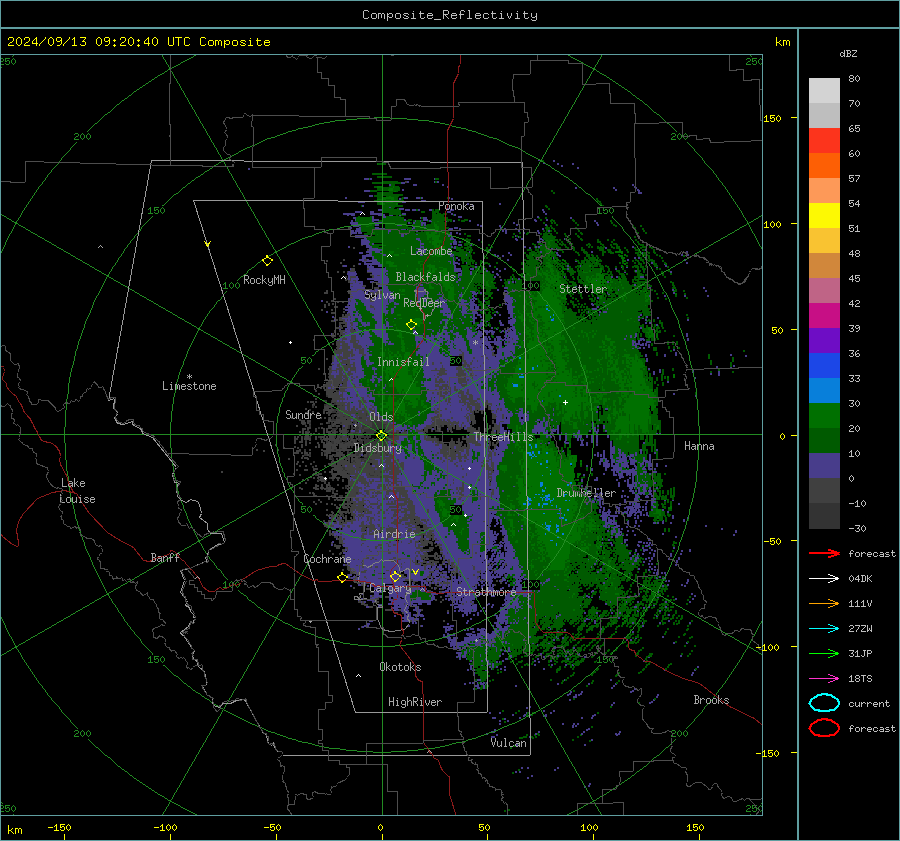The height and width of the screenshot is (841, 900).
Task: Click the yellow diamond marker near RockyMH
Action: tap(267, 261)
